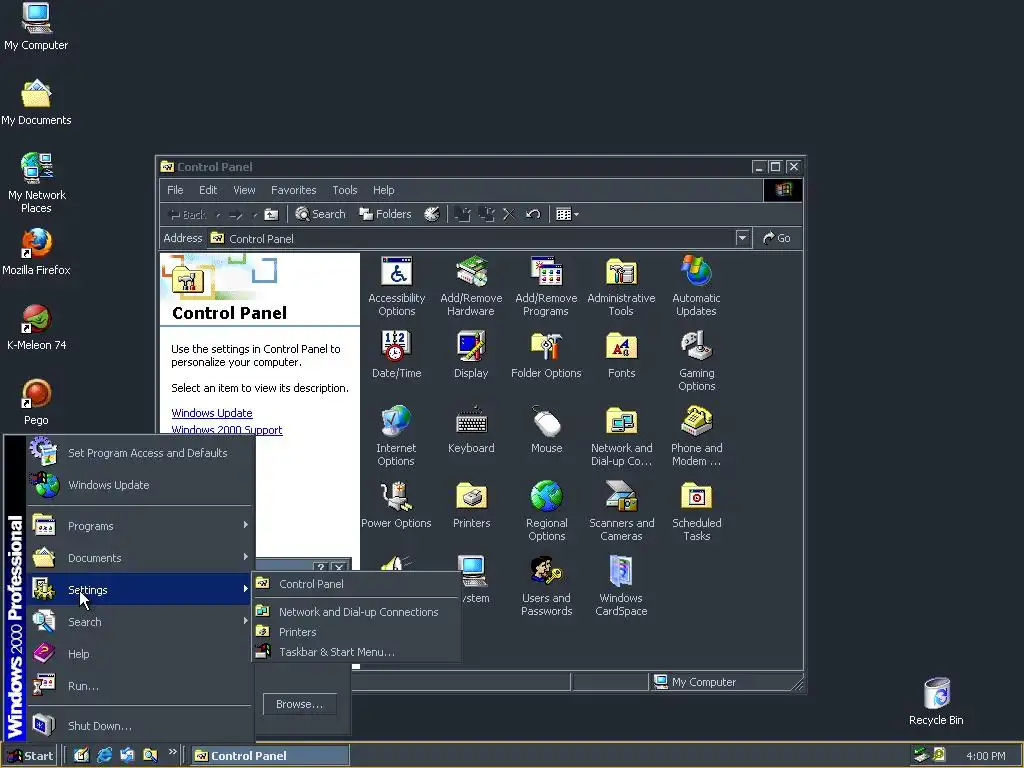Click the Go button
This screenshot has width=1024, height=768.
[777, 238]
